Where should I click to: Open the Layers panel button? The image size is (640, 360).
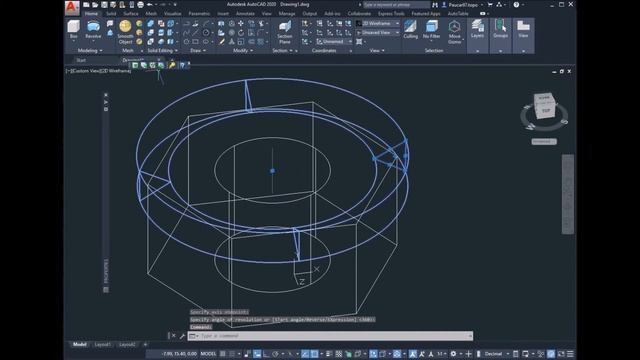(477, 36)
